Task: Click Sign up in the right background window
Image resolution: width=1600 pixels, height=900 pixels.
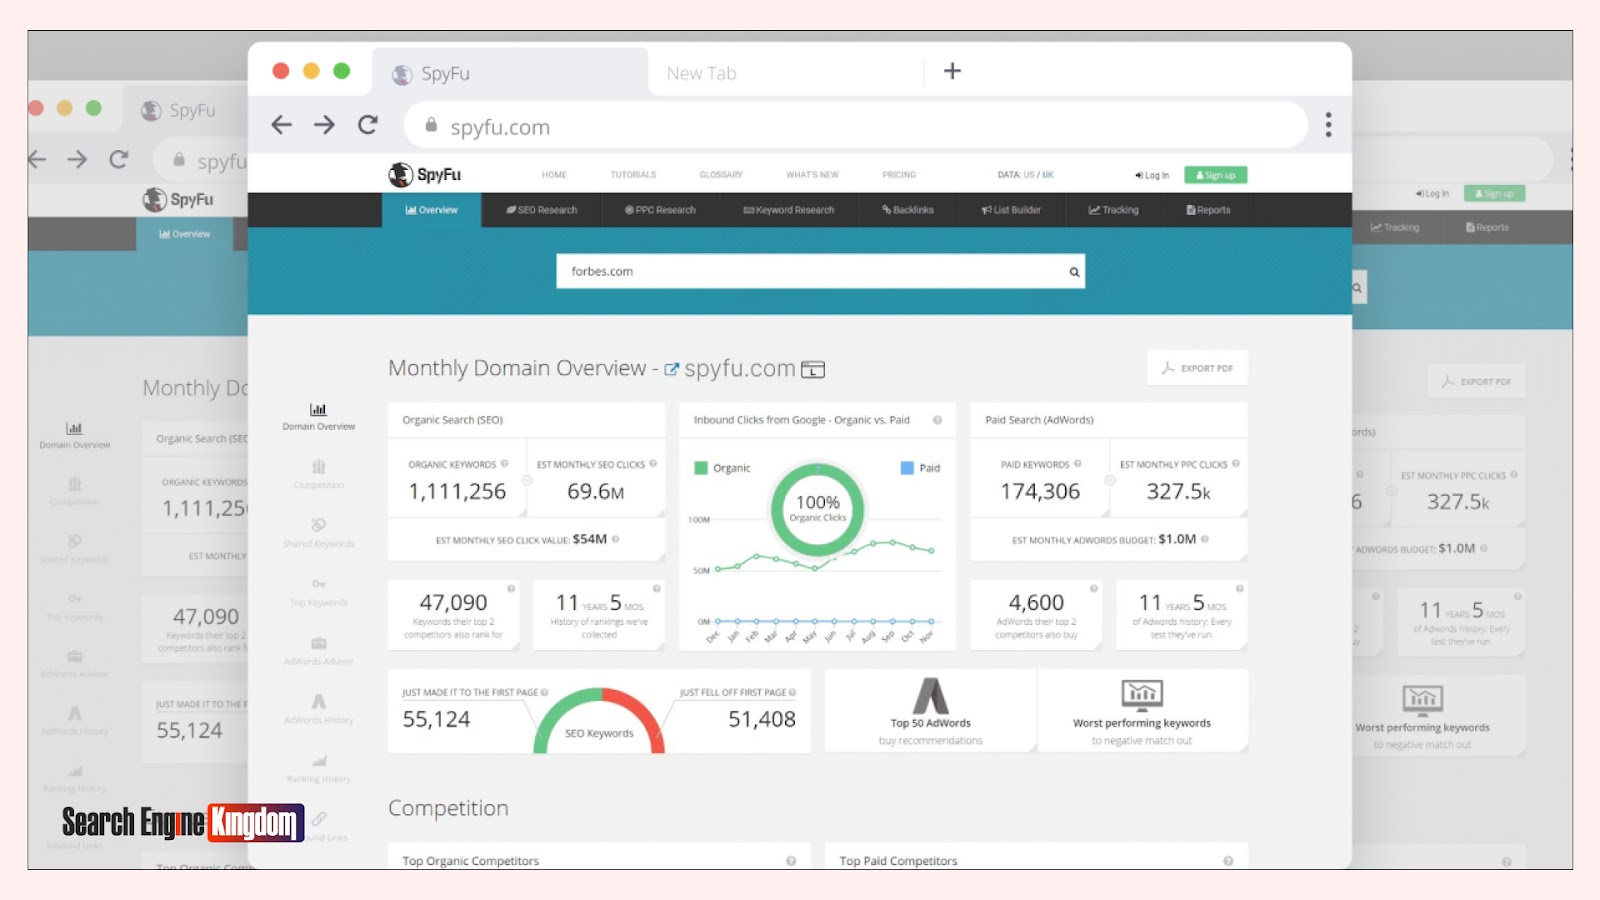Action: point(1494,193)
